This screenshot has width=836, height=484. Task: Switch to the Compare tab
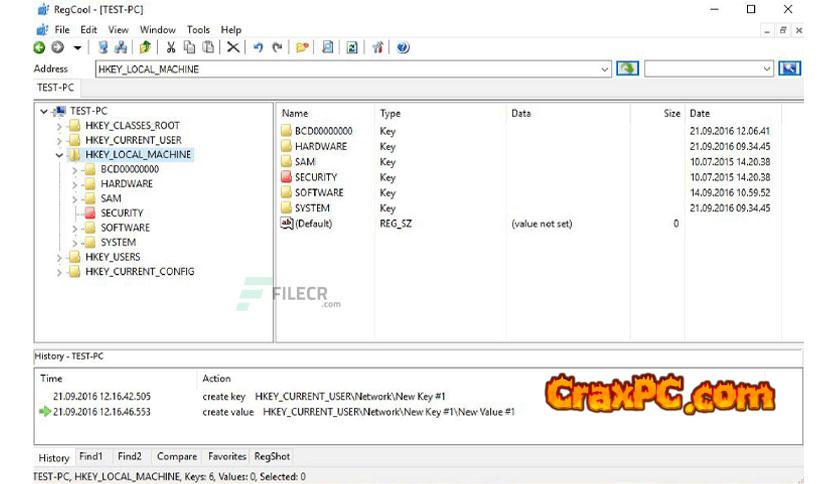point(177,457)
